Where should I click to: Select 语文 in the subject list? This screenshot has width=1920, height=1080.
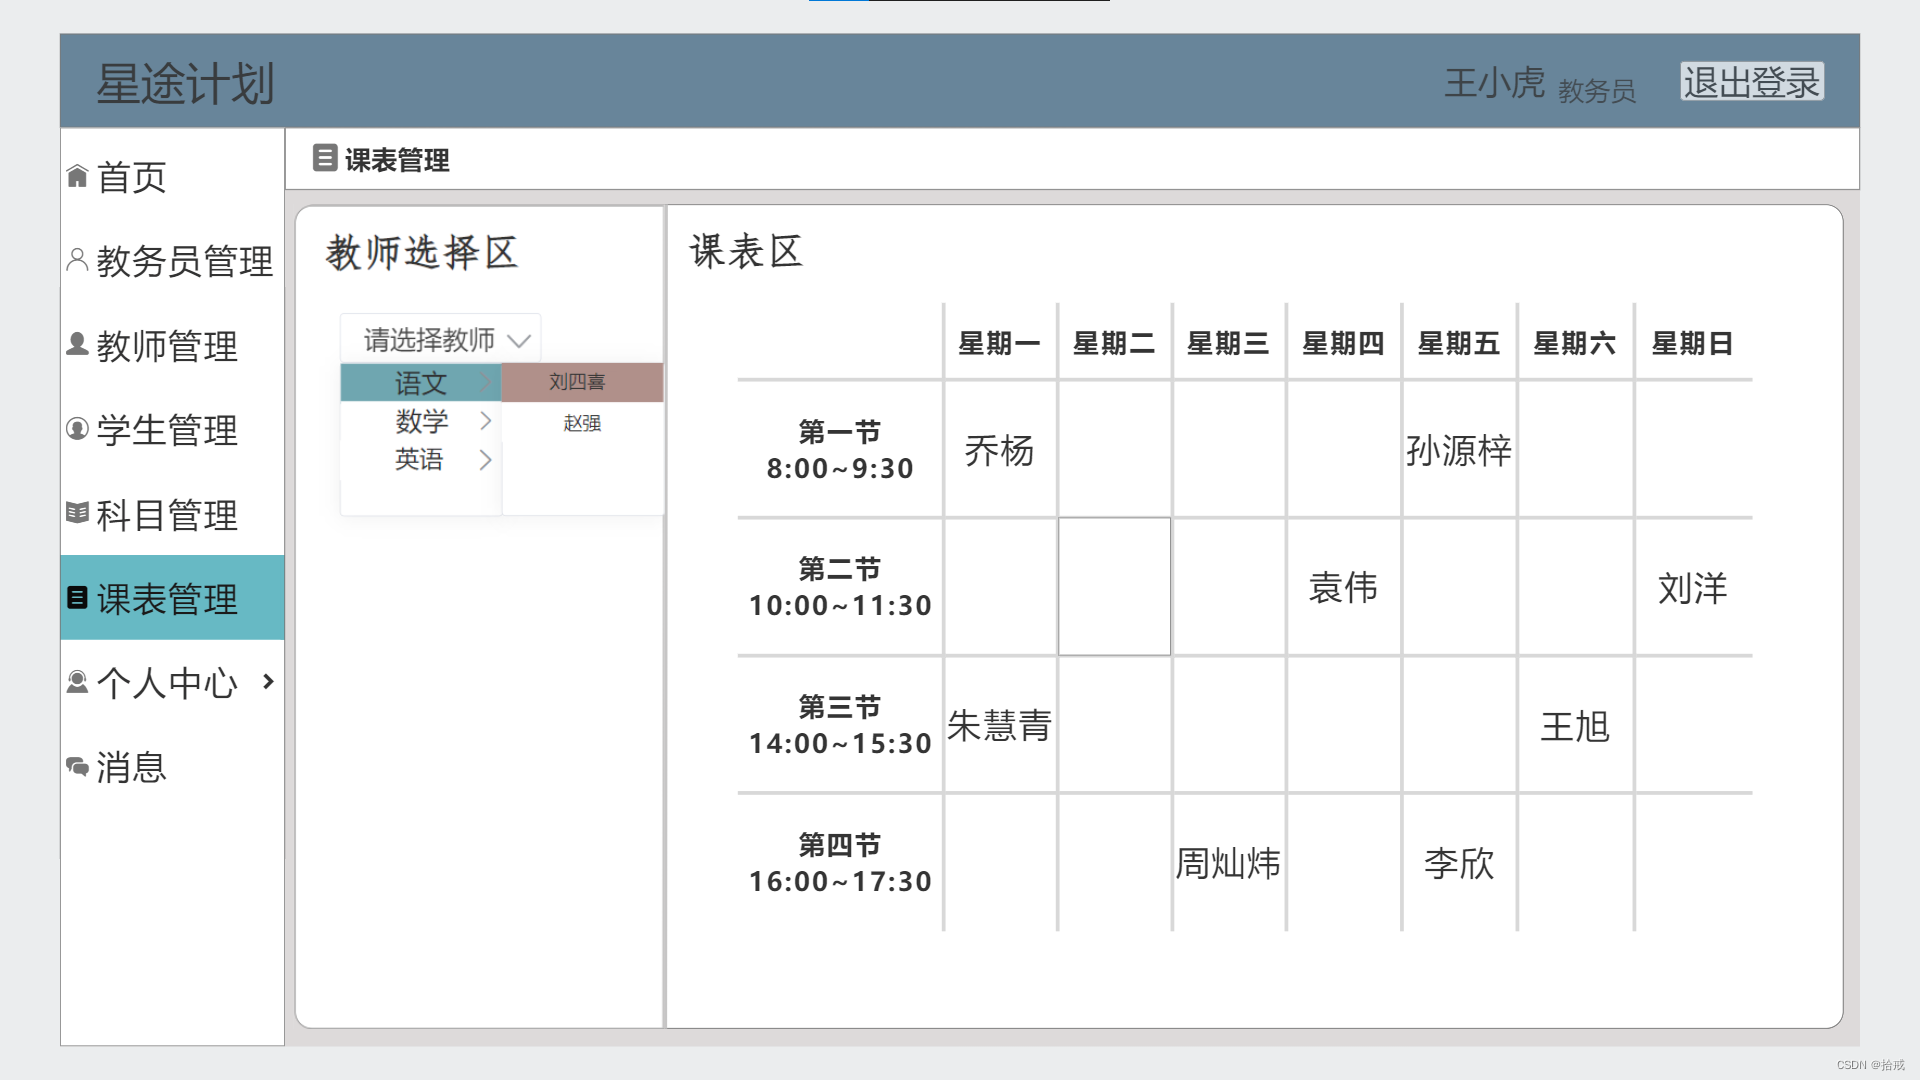tap(420, 382)
